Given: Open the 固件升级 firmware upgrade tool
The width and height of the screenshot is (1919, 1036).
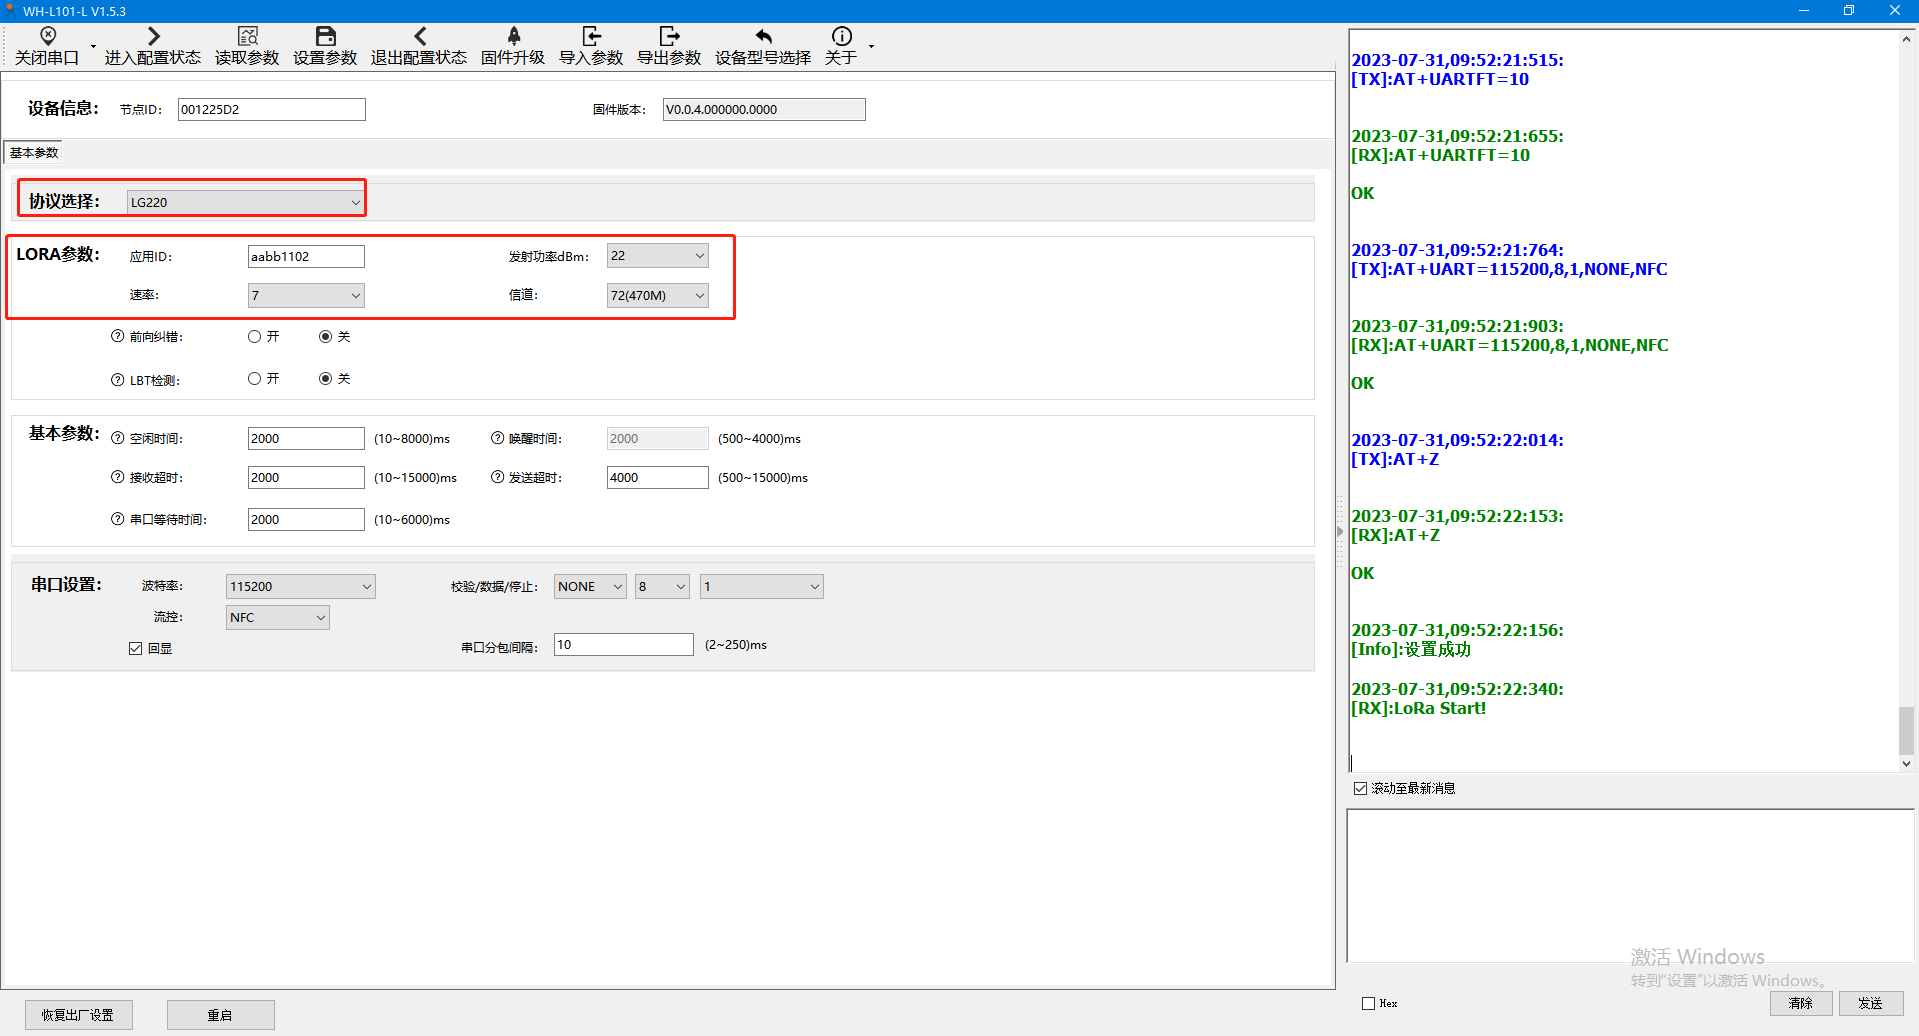Looking at the screenshot, I should (x=513, y=37).
